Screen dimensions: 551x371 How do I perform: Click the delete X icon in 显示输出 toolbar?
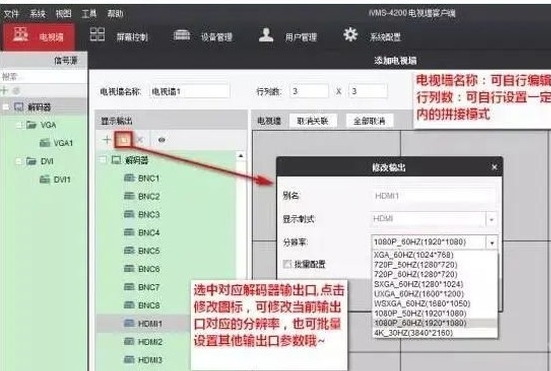(x=140, y=140)
